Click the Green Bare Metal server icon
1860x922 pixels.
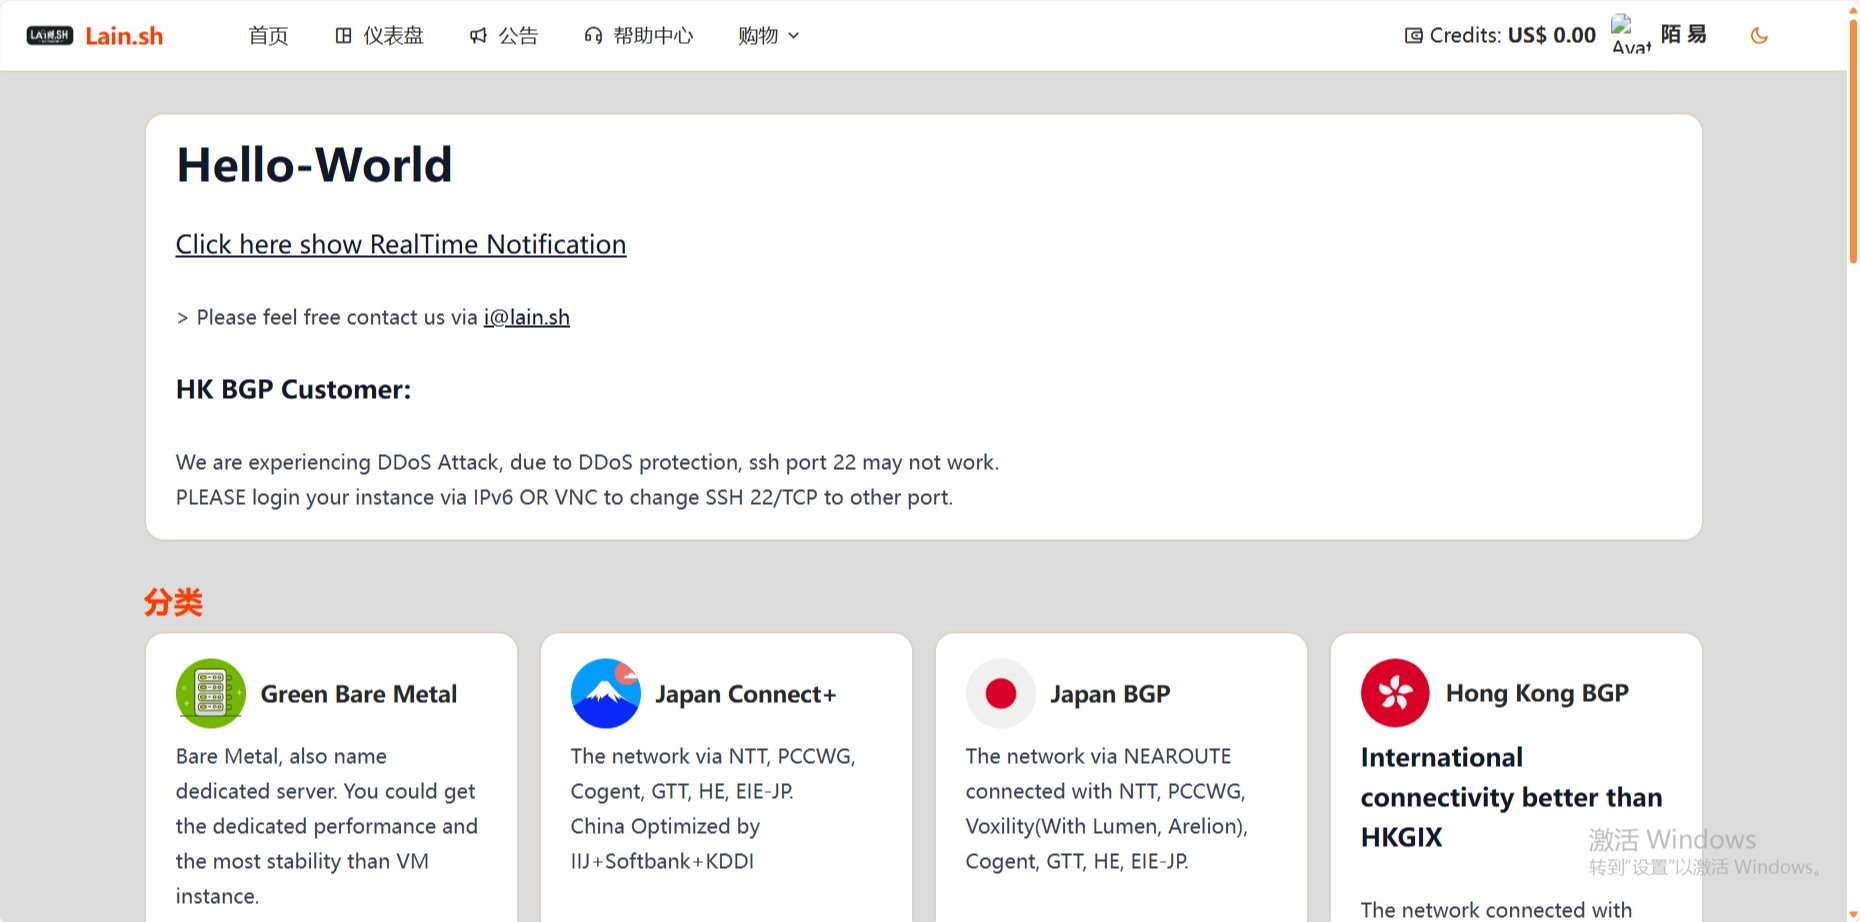coord(210,693)
